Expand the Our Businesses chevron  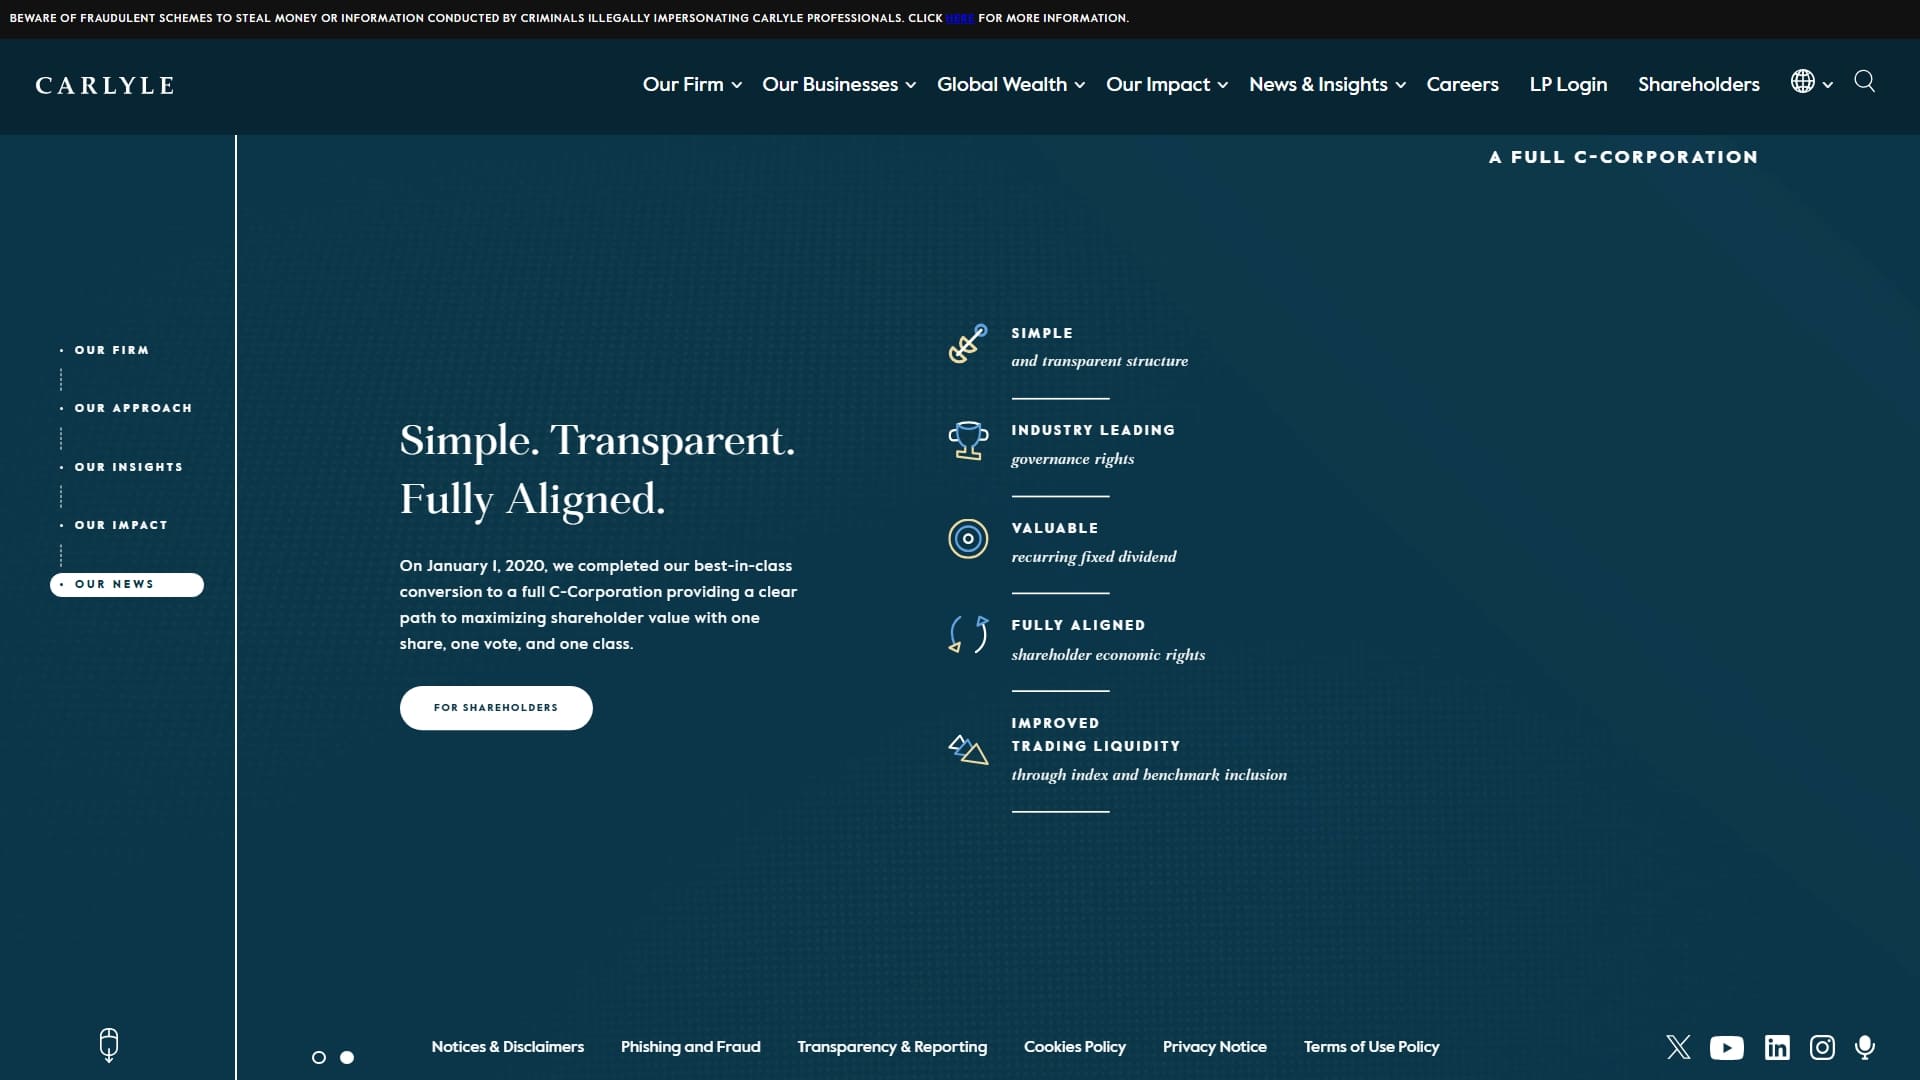pyautogui.click(x=911, y=86)
